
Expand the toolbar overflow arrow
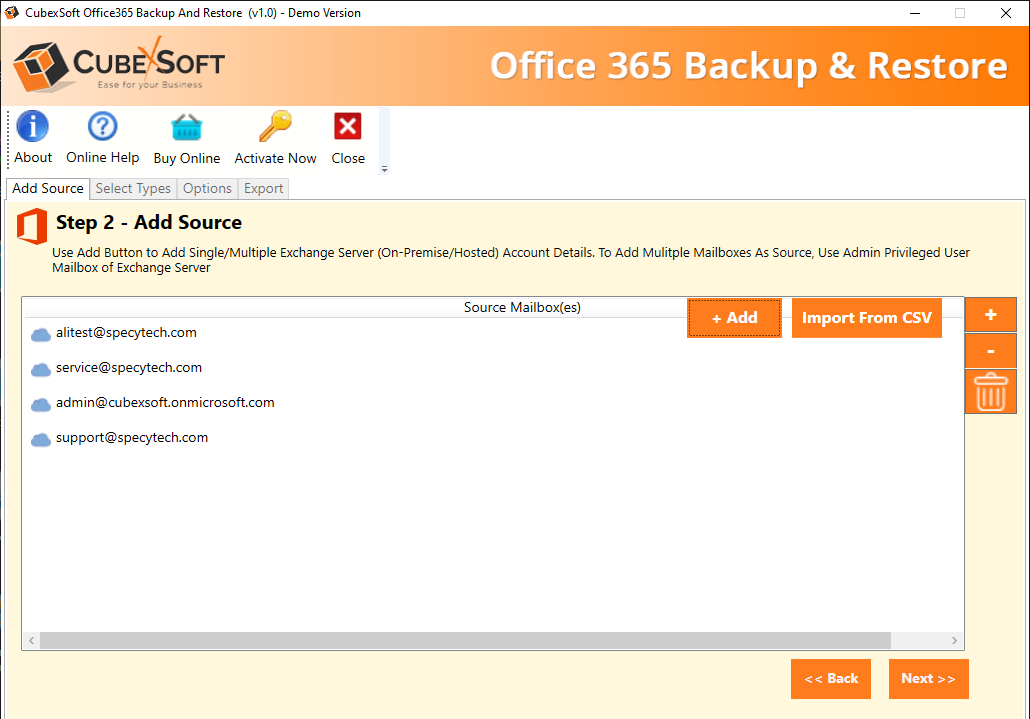[x=384, y=169]
